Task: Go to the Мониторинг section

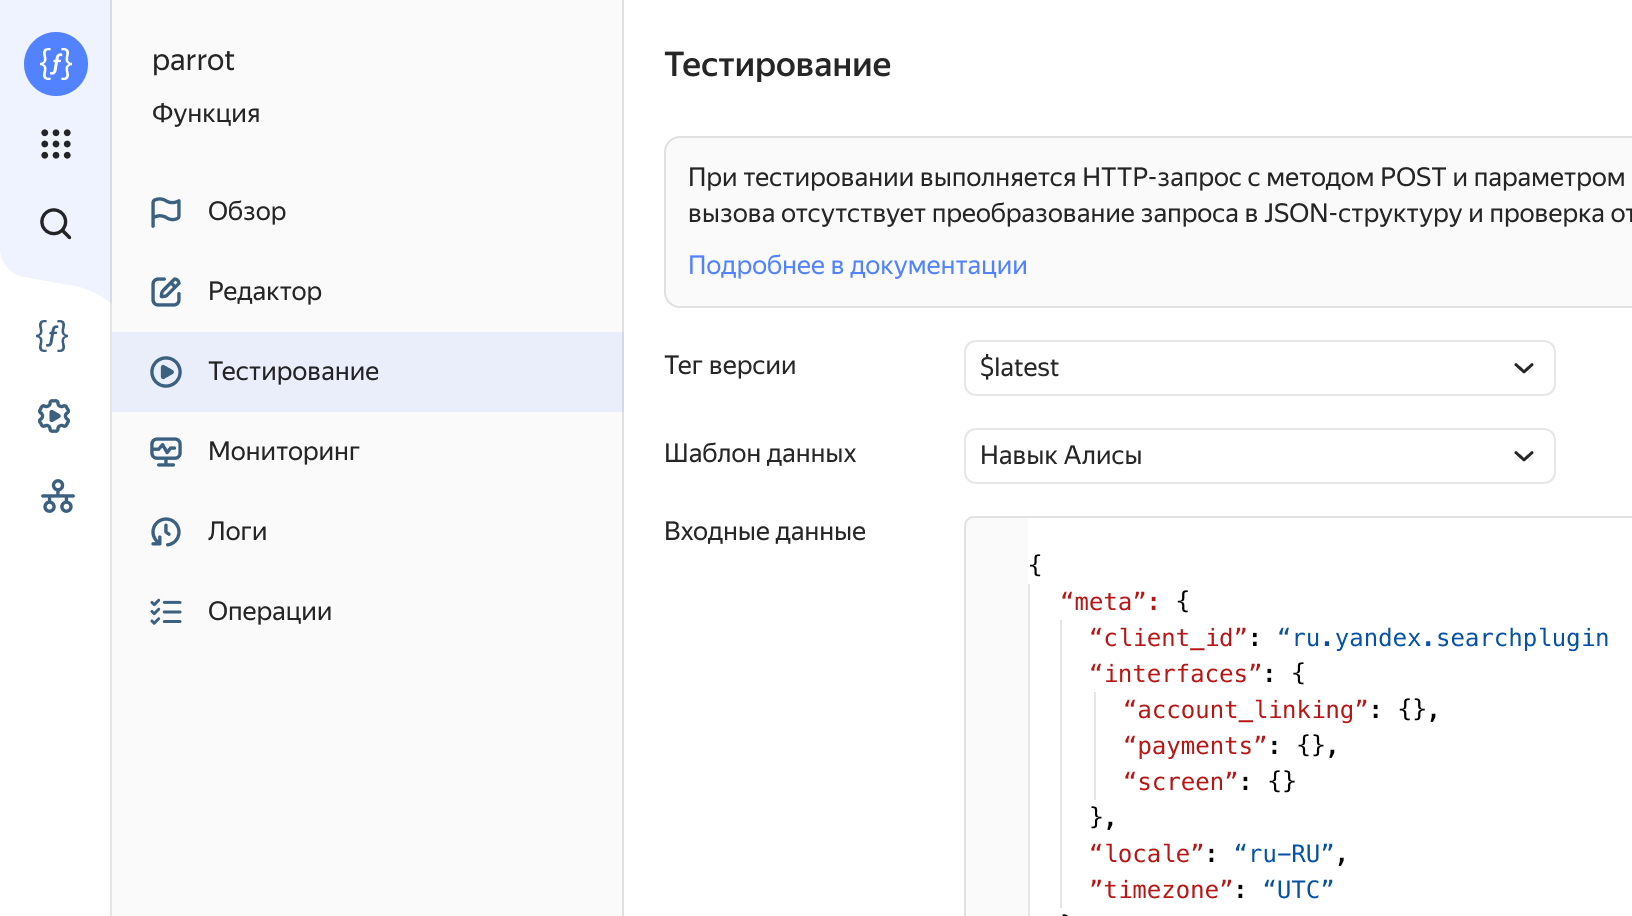Action: coord(367,452)
